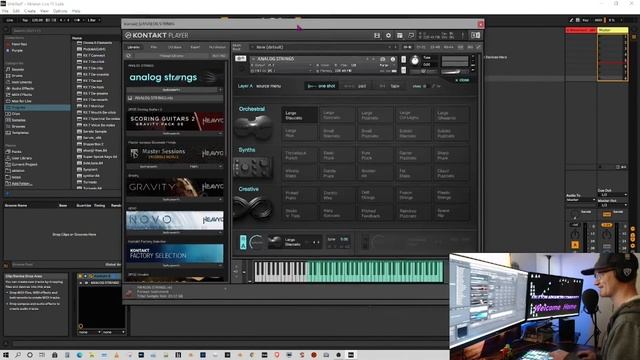640x360 pixels.
Task: Switch to the Expert tab in Kontakt
Action: [x=195, y=47]
